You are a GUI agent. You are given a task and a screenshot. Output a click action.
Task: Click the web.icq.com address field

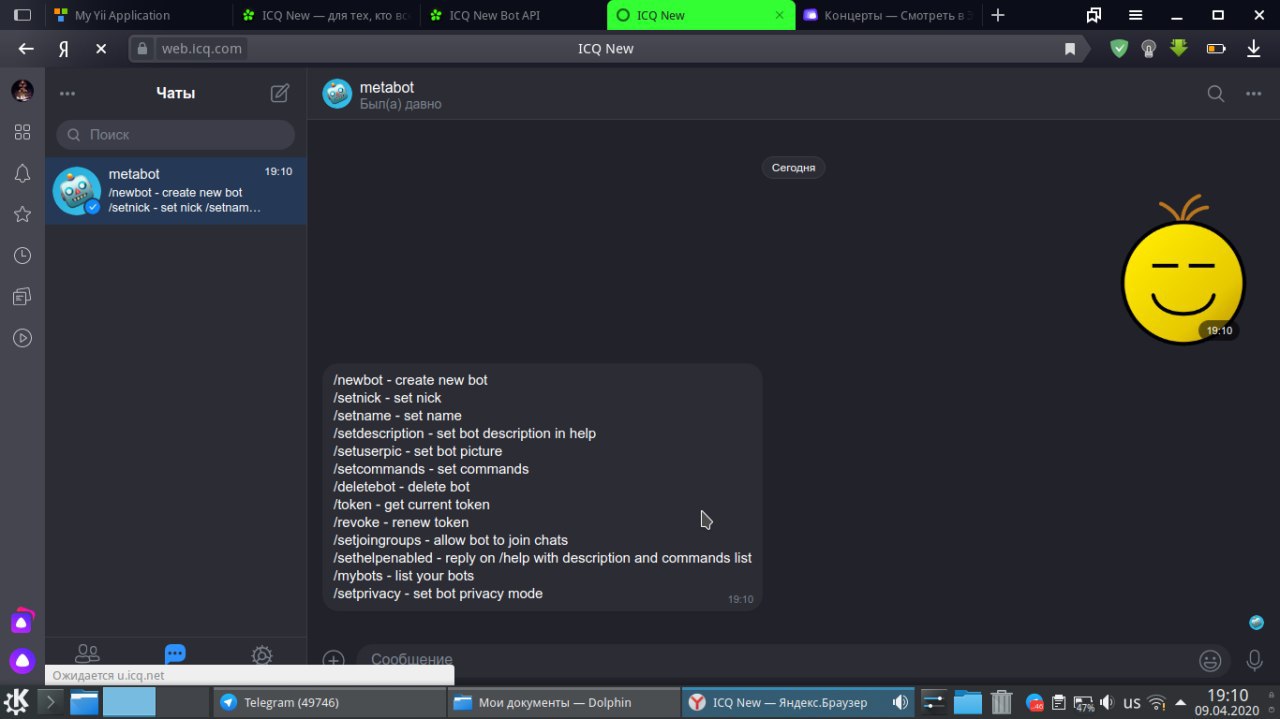click(x=204, y=49)
